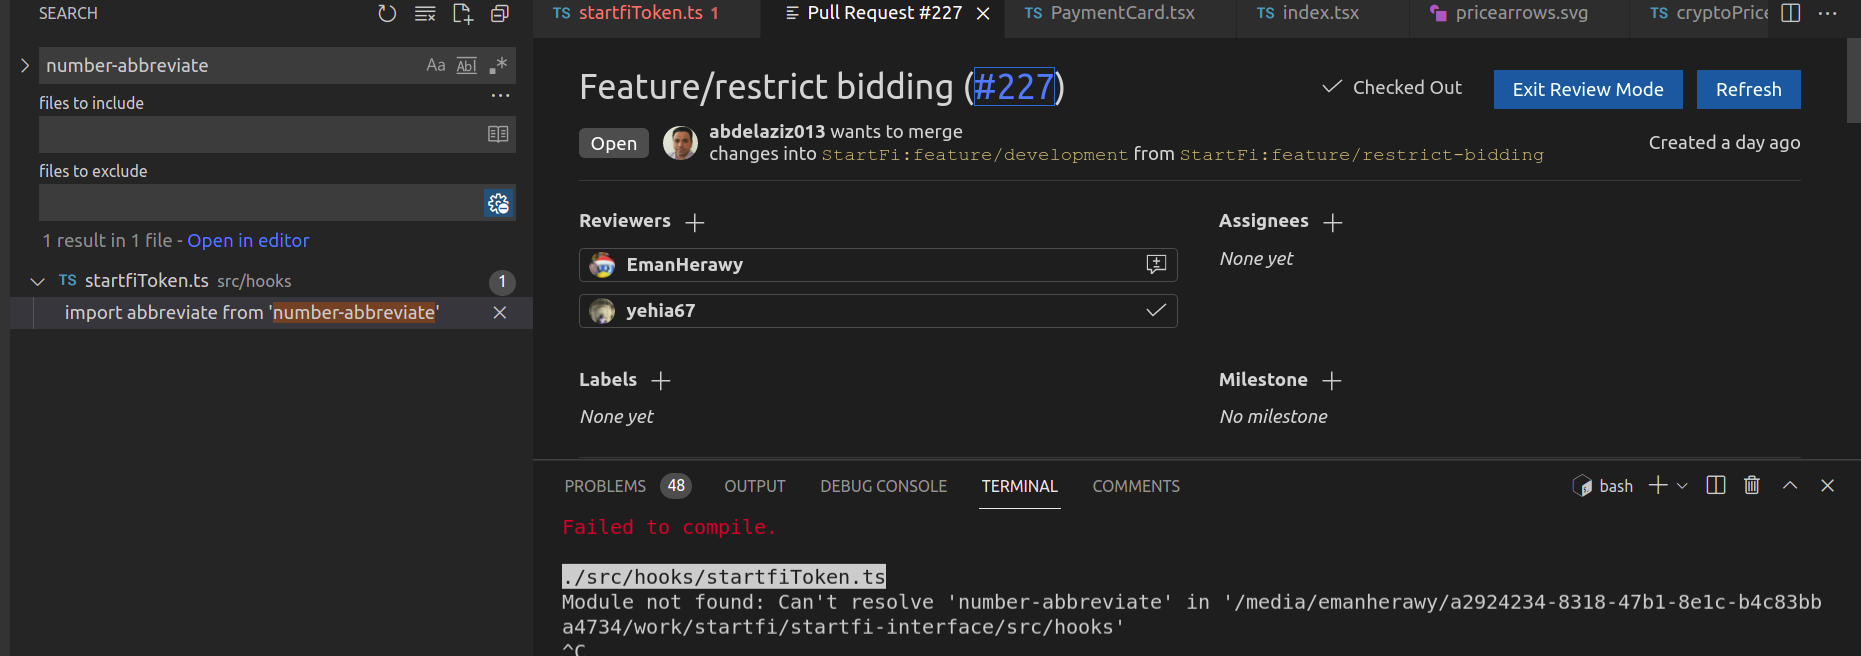Split the editor right

(x=1791, y=13)
